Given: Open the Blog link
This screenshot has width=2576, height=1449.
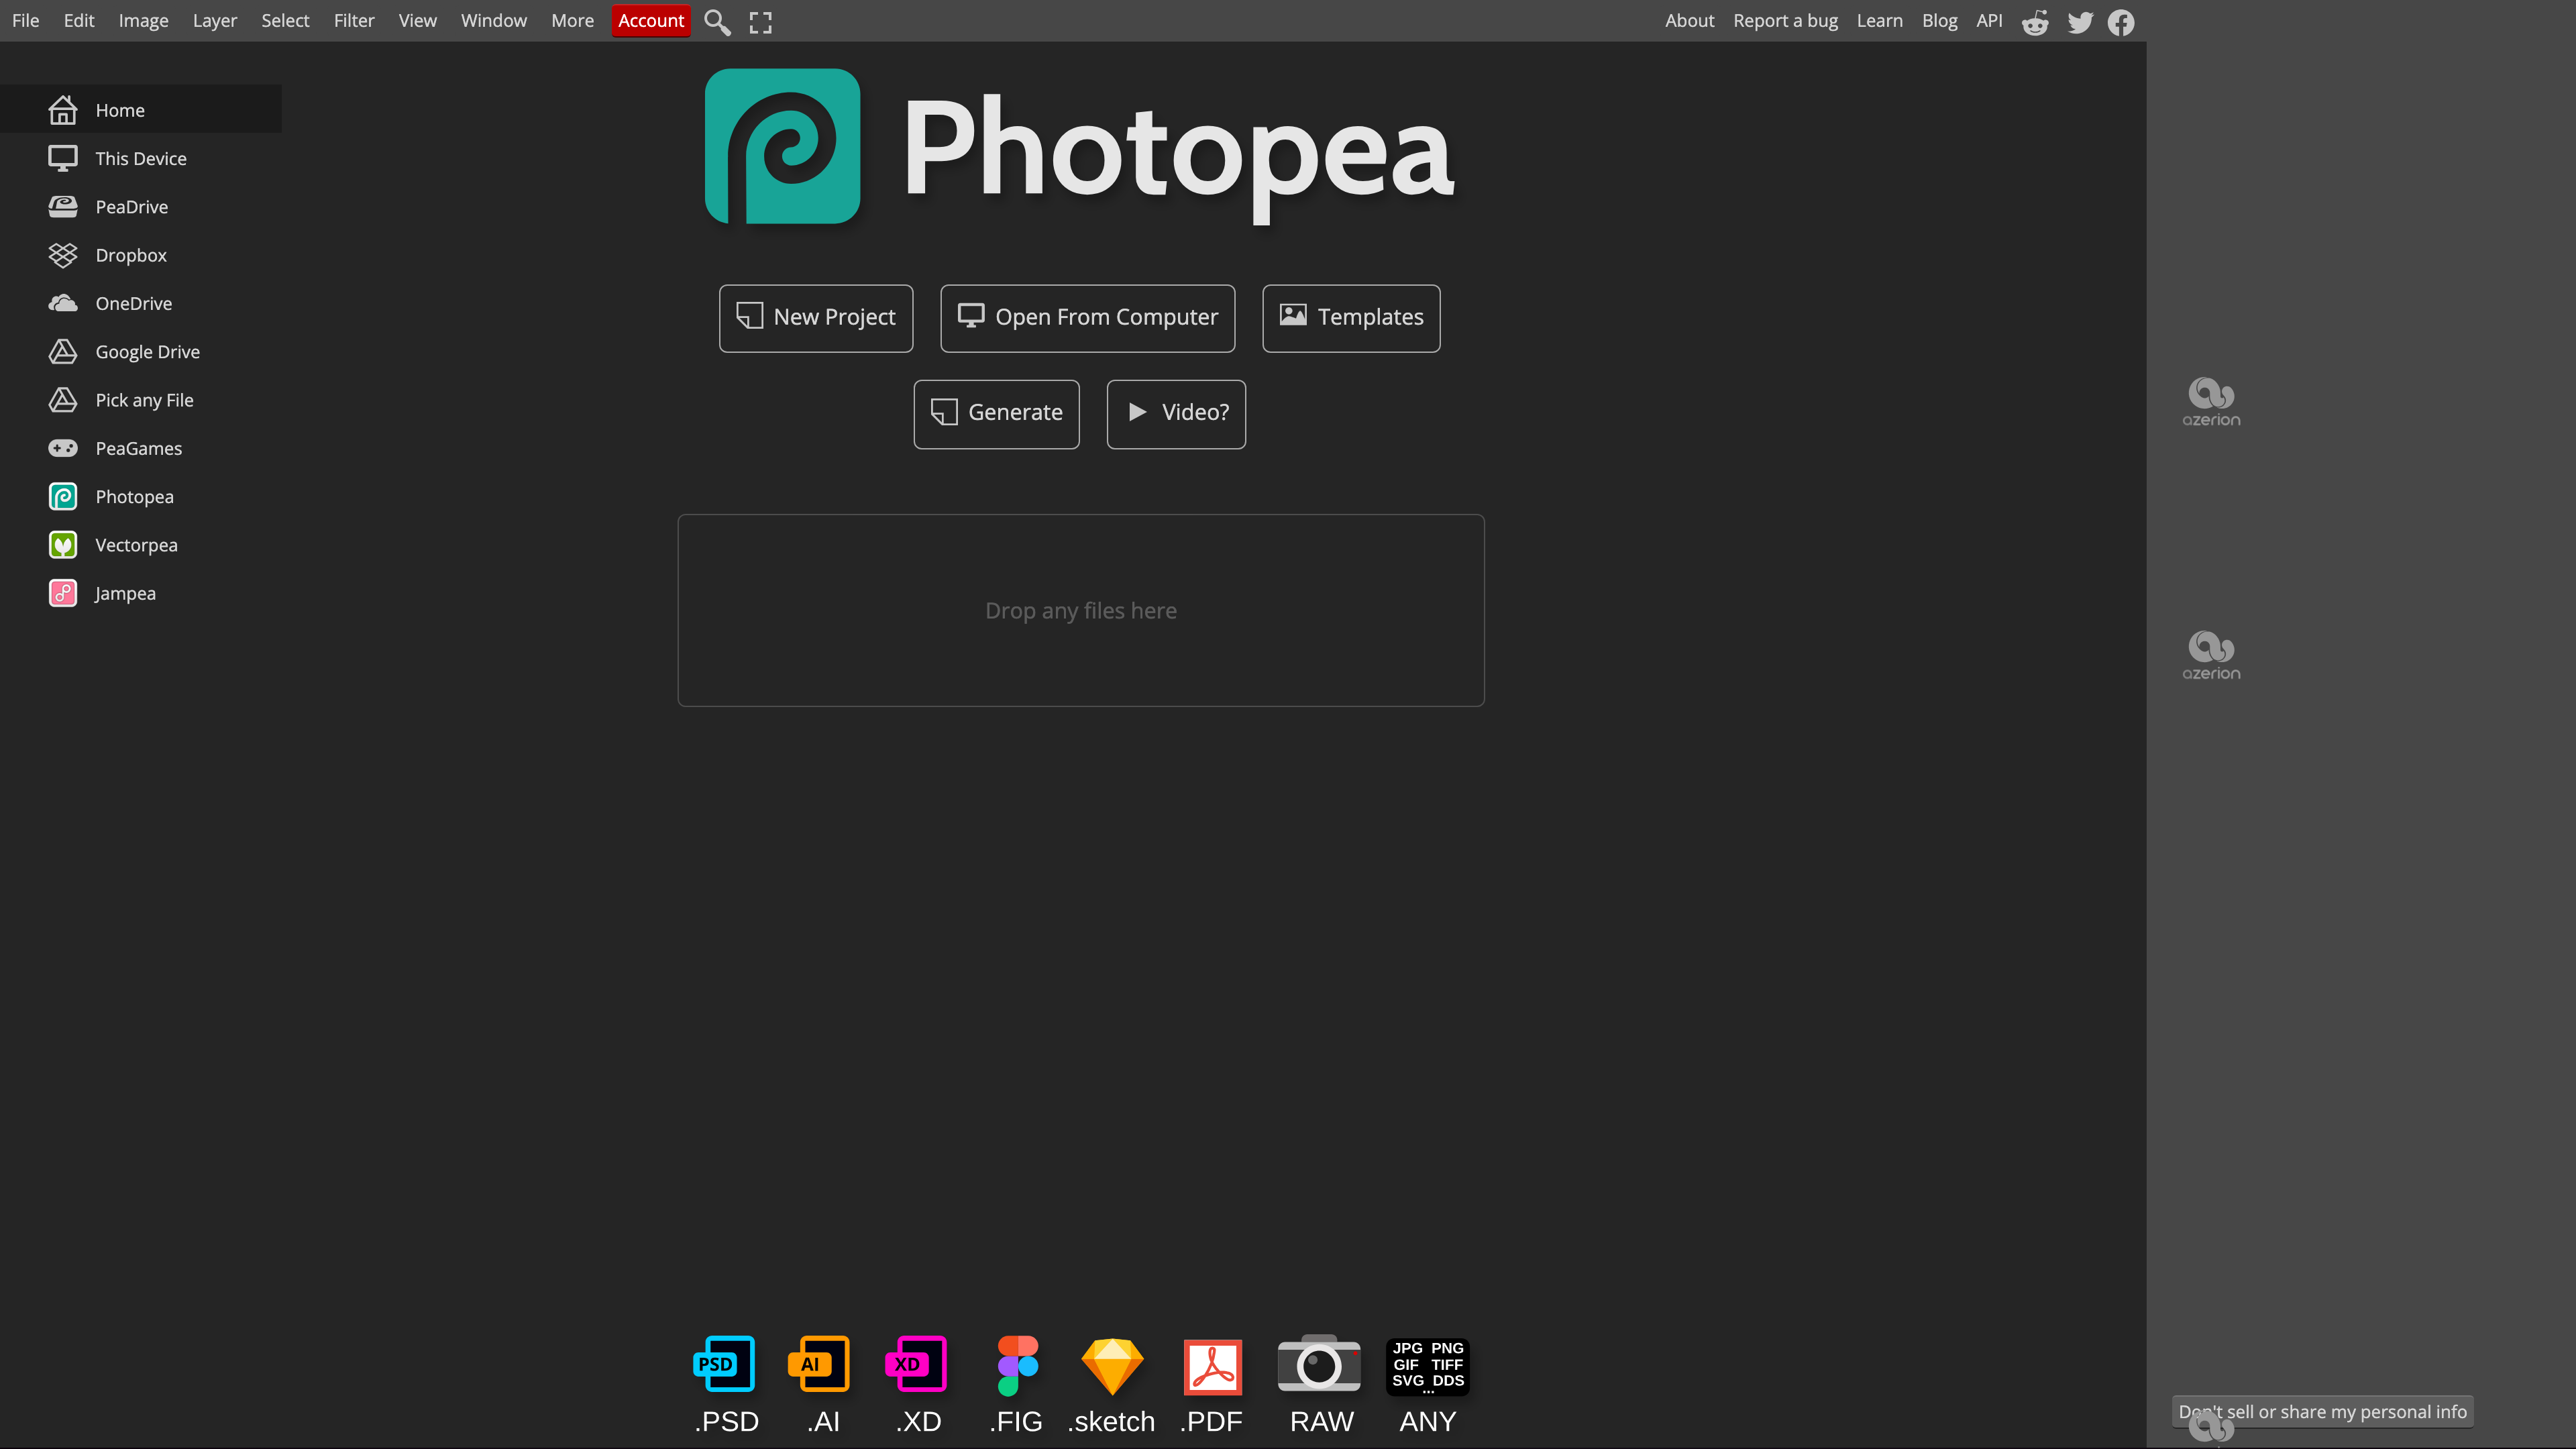Looking at the screenshot, I should [1939, 21].
